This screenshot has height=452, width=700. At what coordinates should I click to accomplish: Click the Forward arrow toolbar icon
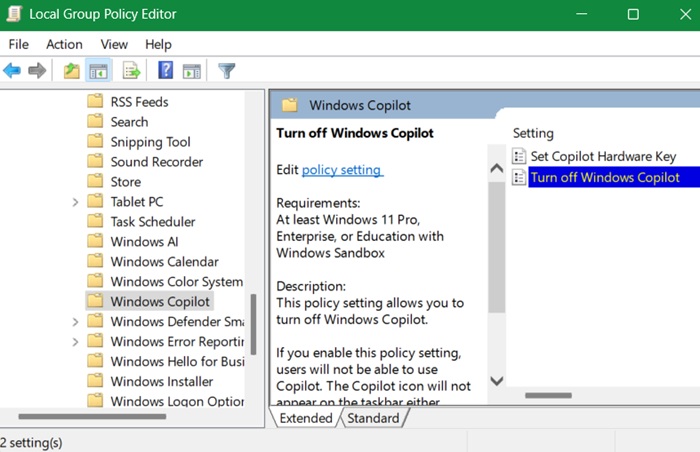(37, 71)
